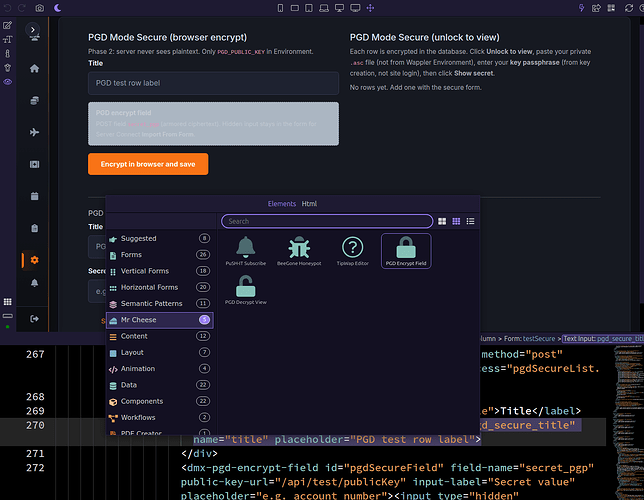Choose the PGD Decrypt View element
644x500 pixels.
pos(246,290)
